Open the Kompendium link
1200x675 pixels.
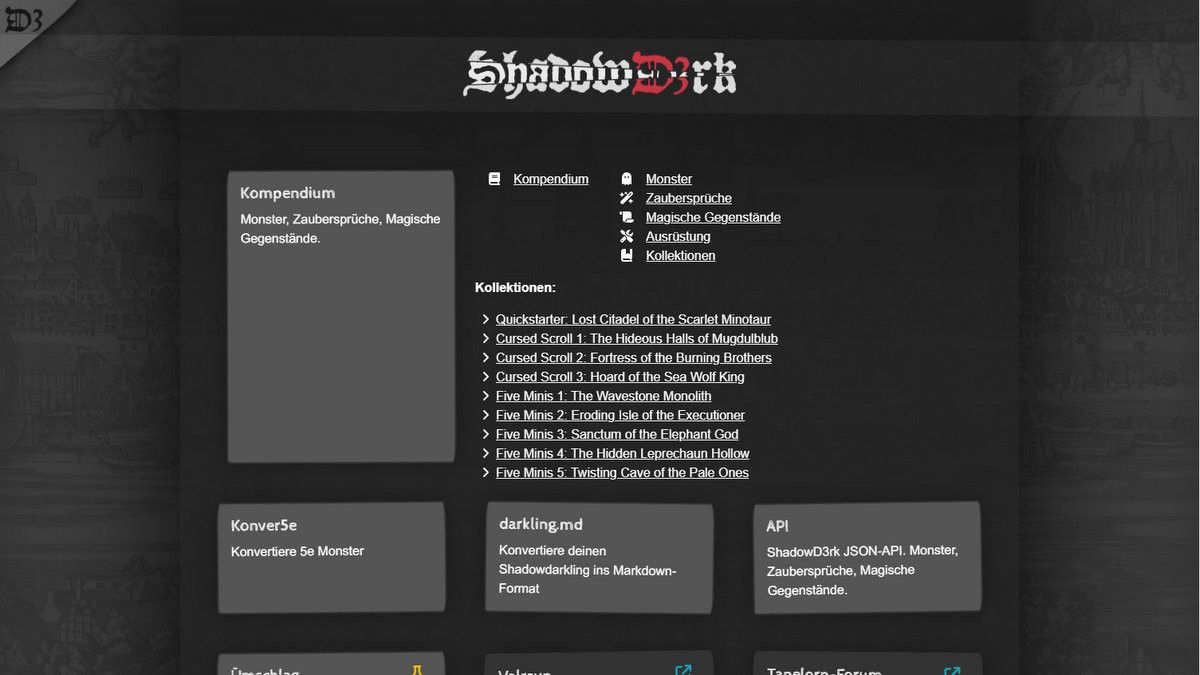[x=550, y=178]
